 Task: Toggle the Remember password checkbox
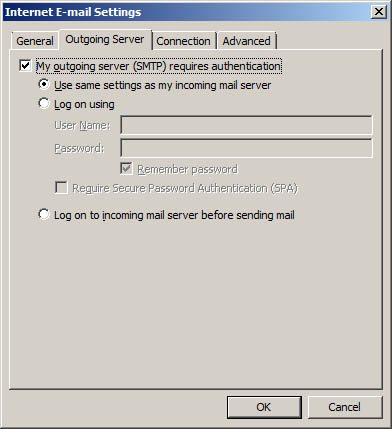(126, 169)
